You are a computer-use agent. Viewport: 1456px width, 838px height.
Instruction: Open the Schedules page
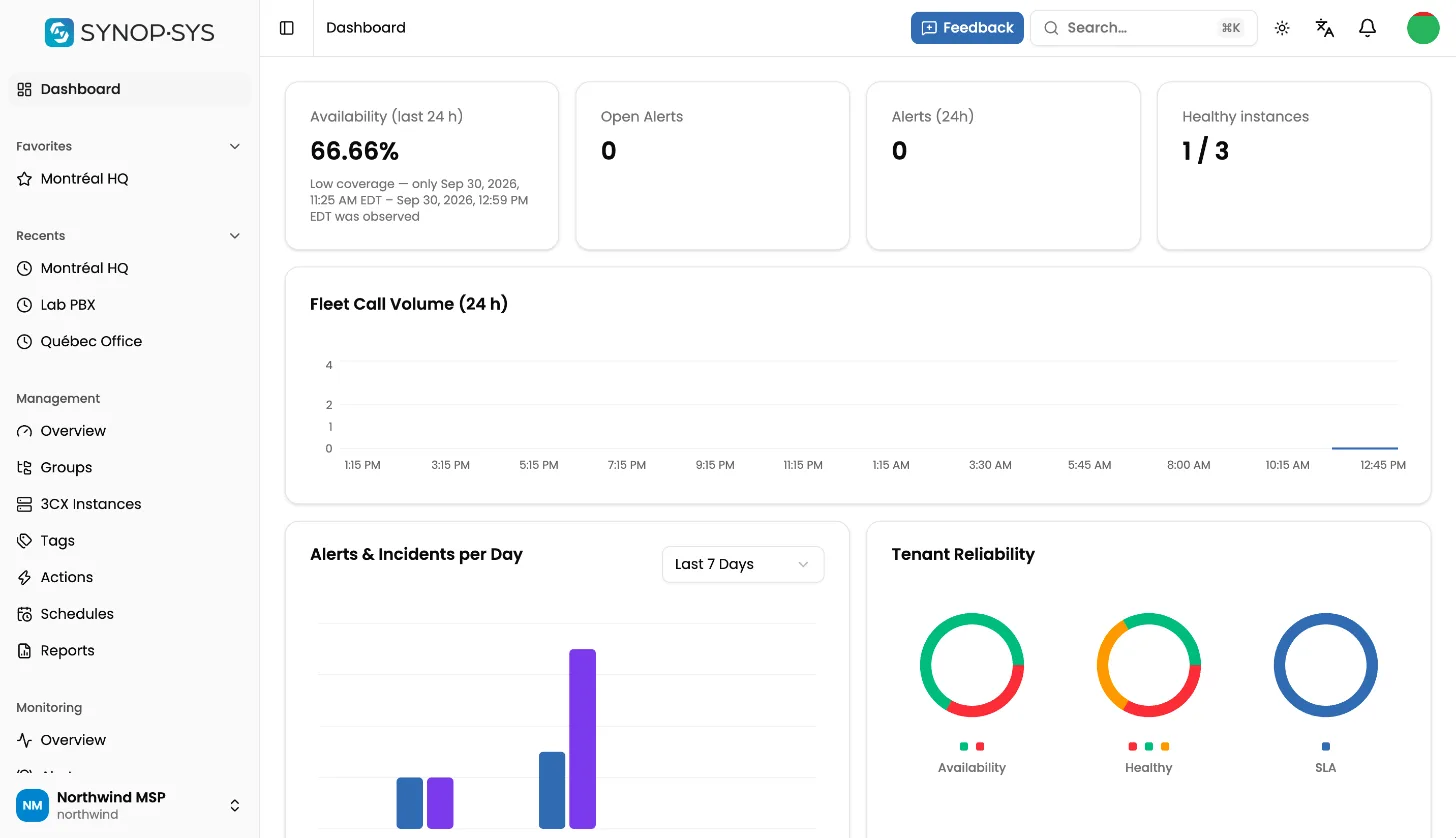(130, 614)
